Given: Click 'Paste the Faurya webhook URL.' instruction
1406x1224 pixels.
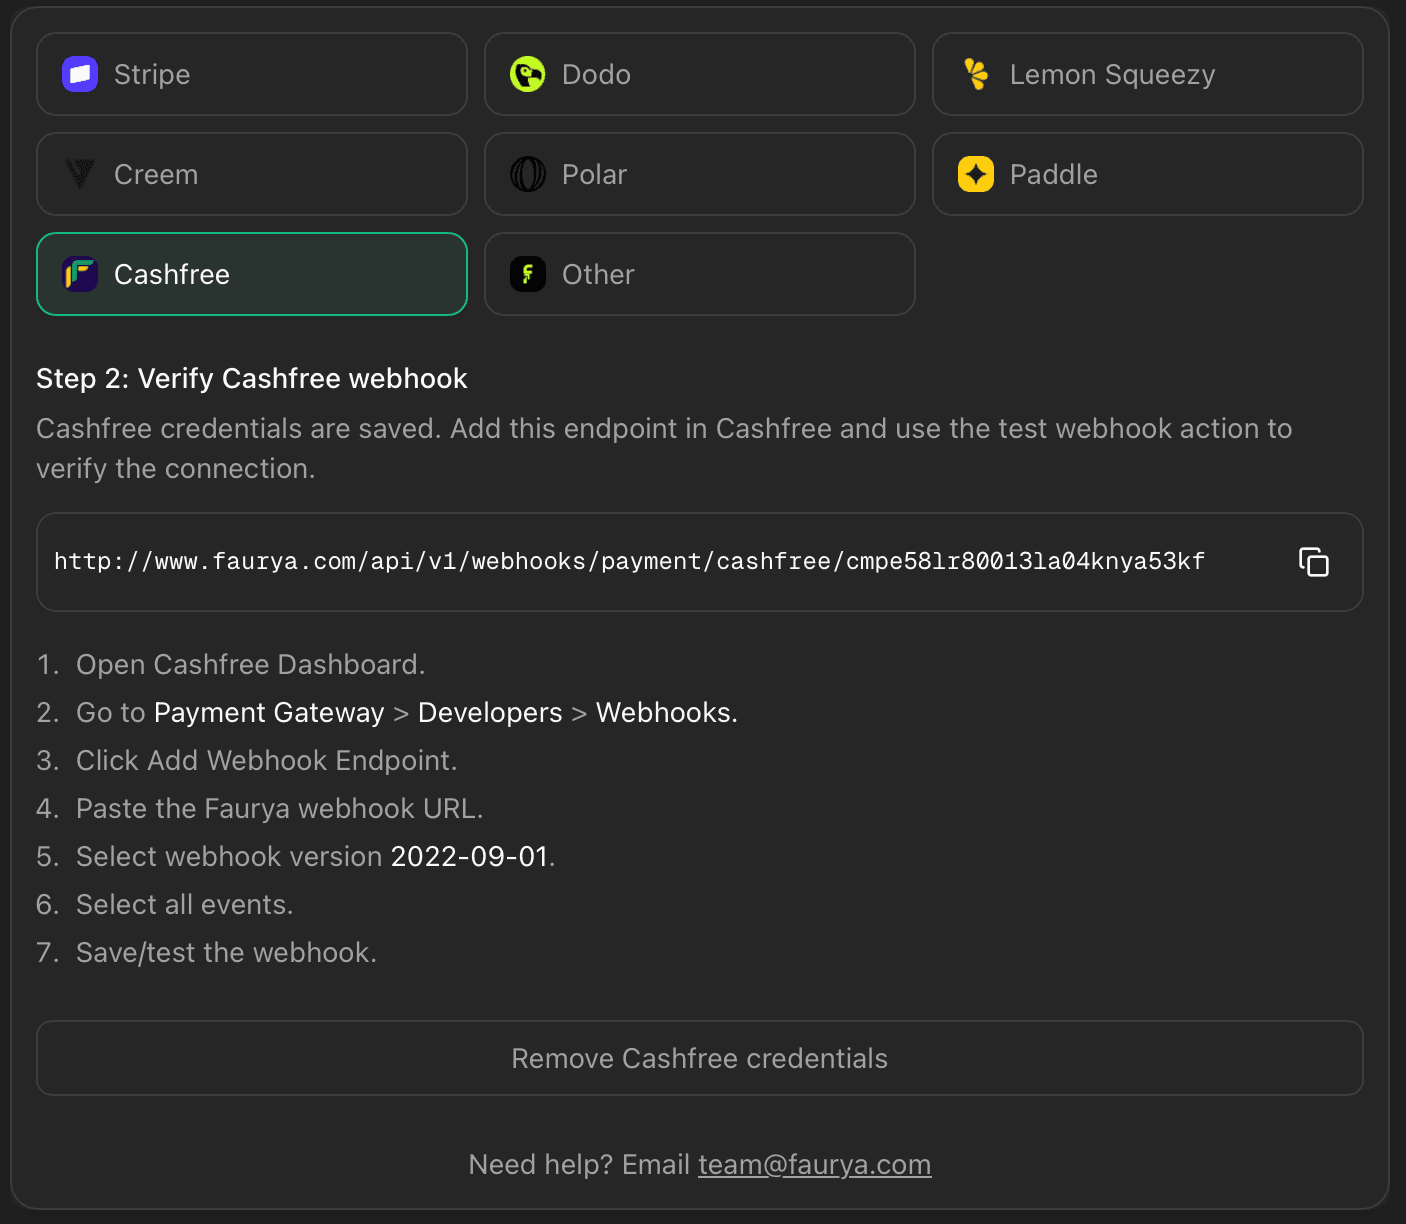Looking at the screenshot, I should (280, 808).
